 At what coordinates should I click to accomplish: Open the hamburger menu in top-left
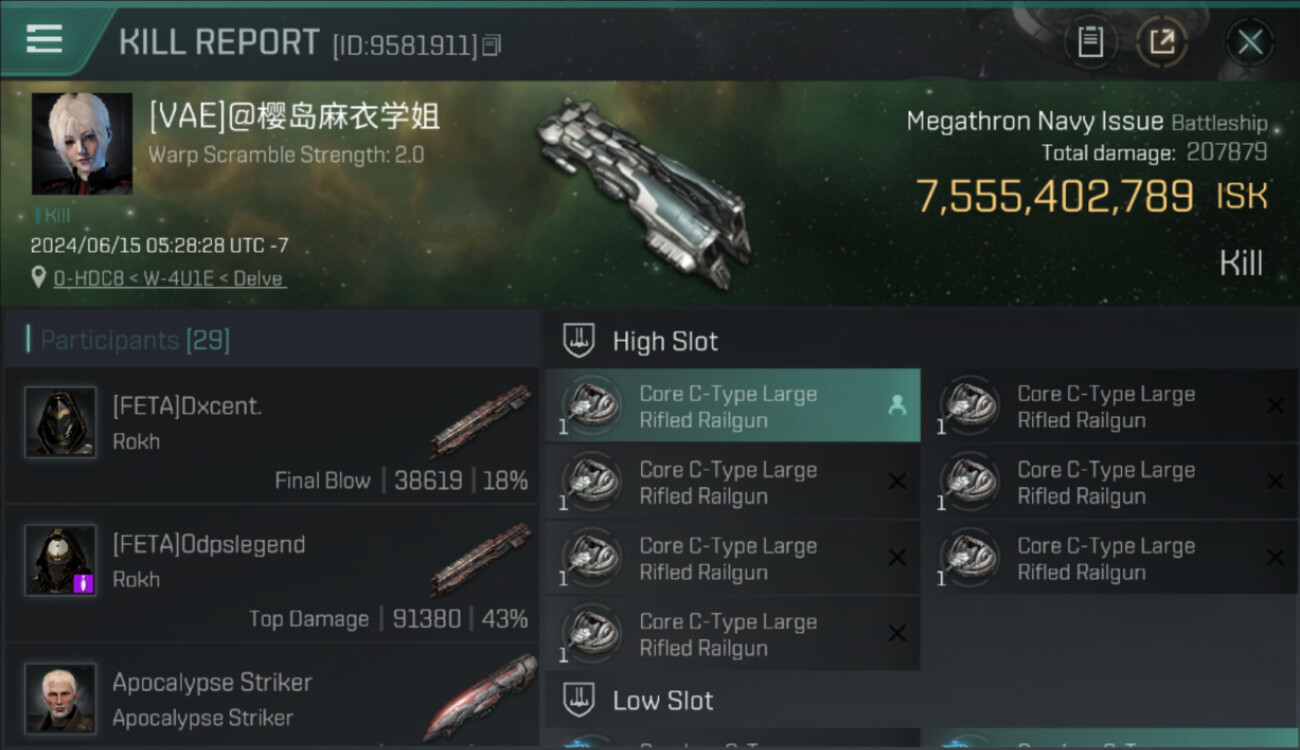click(44, 39)
